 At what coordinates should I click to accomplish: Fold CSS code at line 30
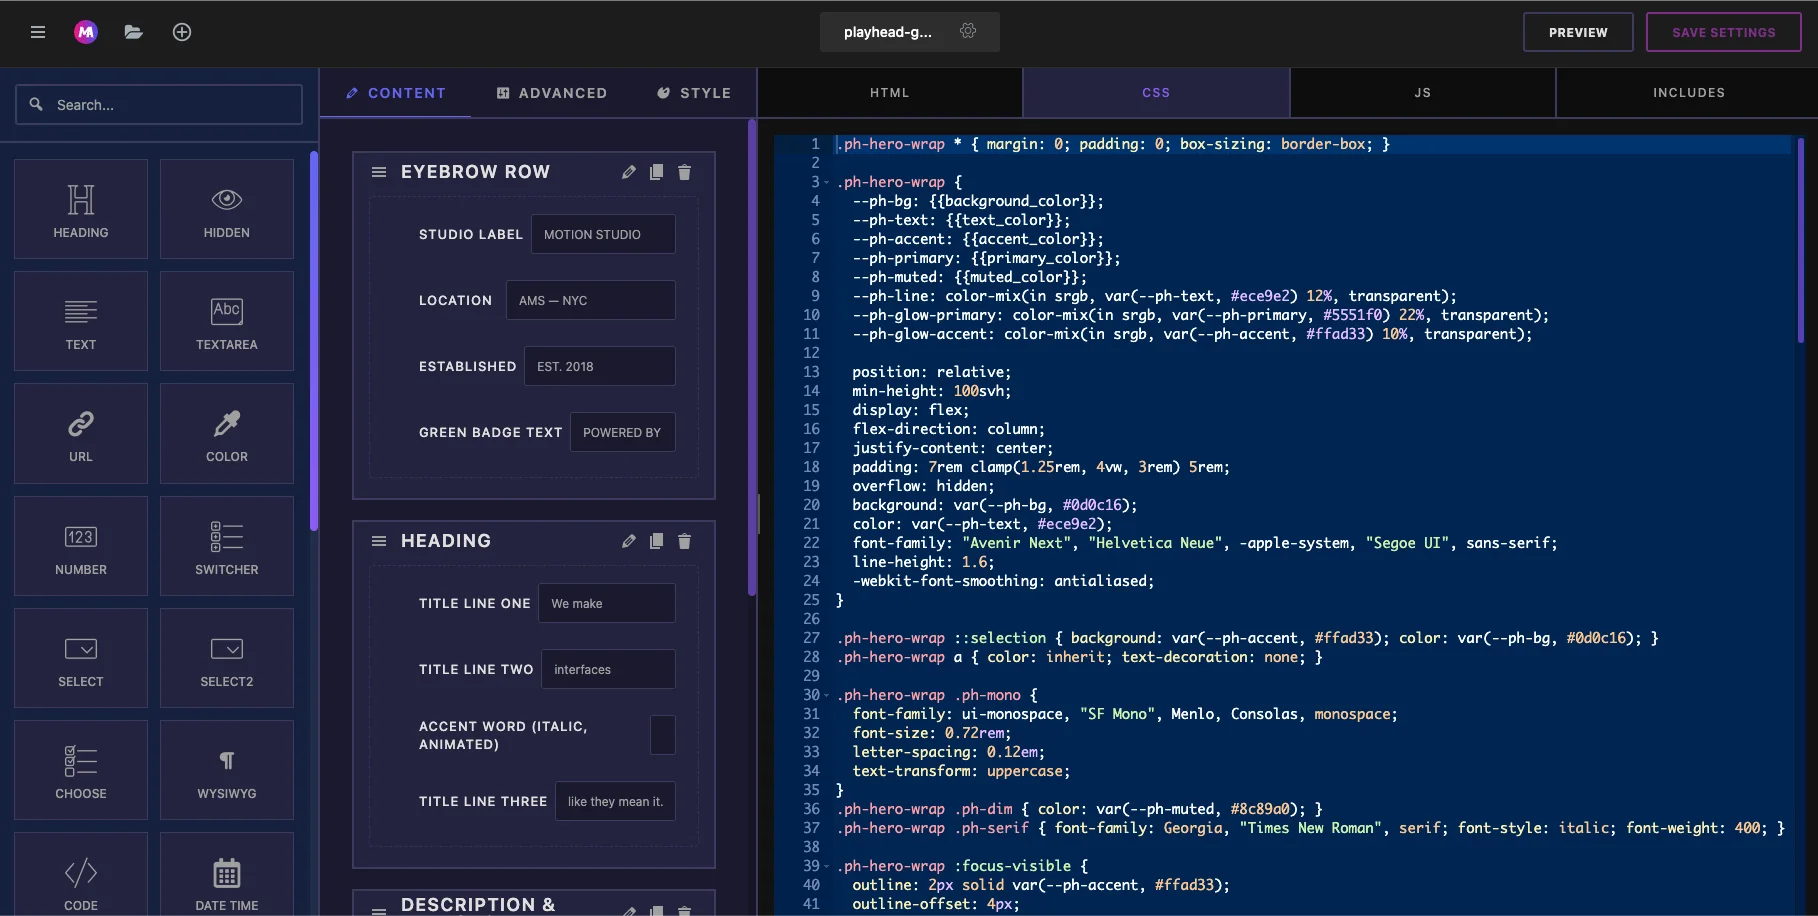pos(827,695)
